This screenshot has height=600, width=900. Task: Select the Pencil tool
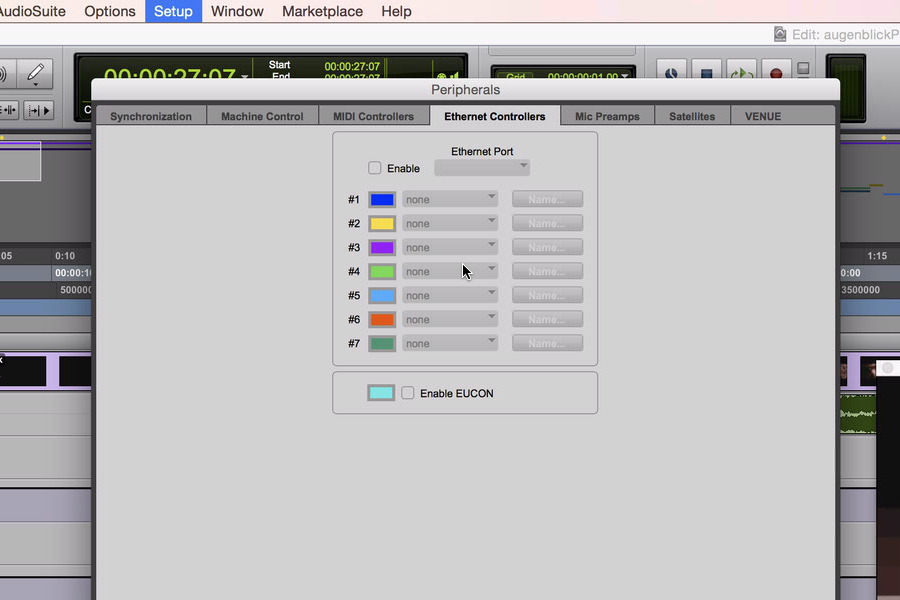[x=36, y=73]
